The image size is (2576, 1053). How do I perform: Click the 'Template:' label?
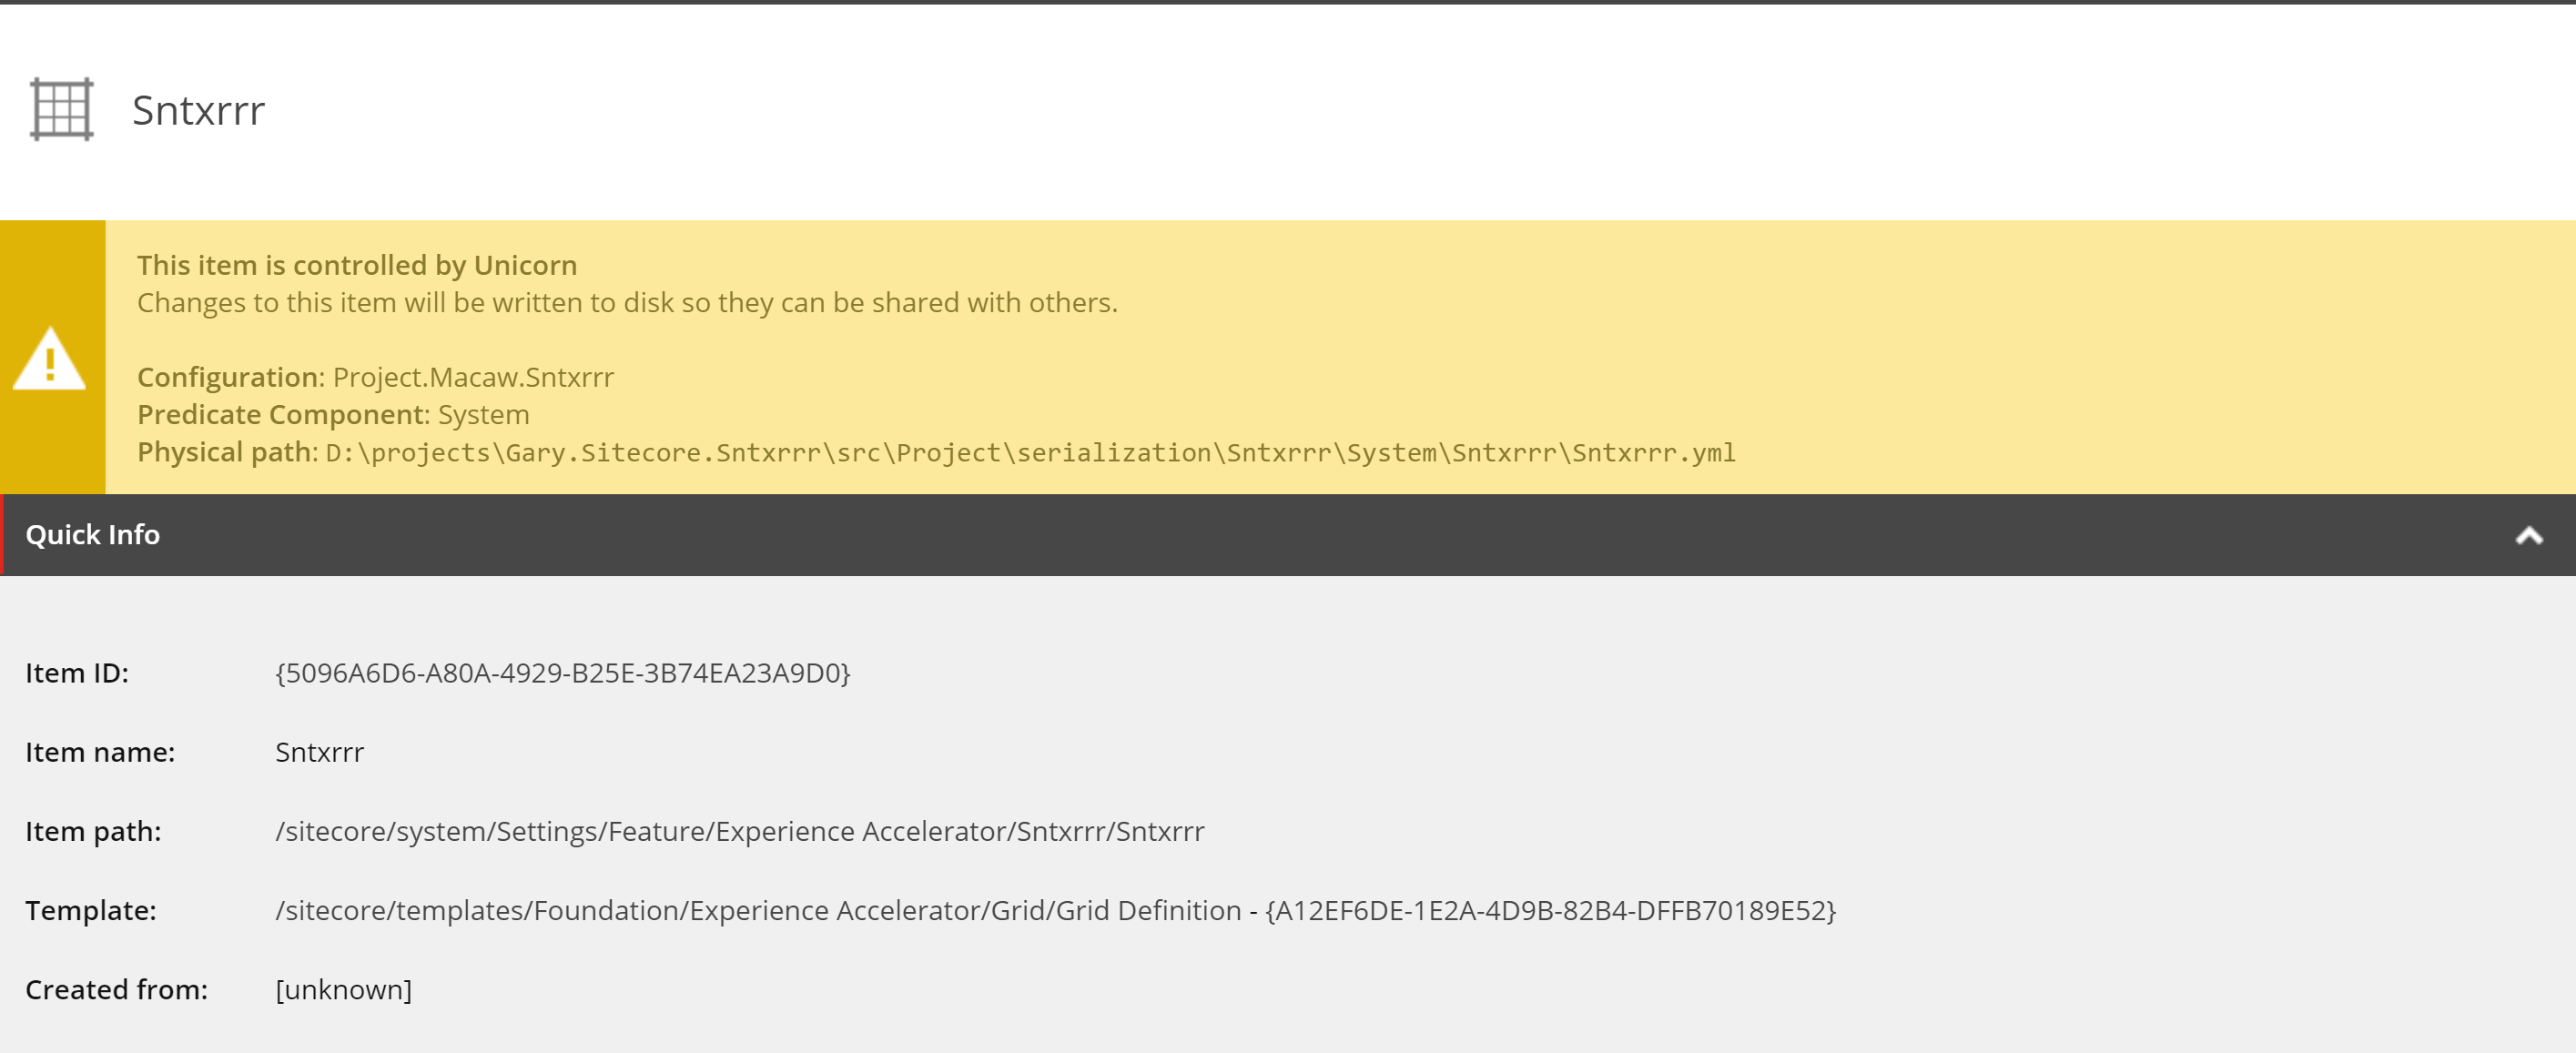point(91,910)
